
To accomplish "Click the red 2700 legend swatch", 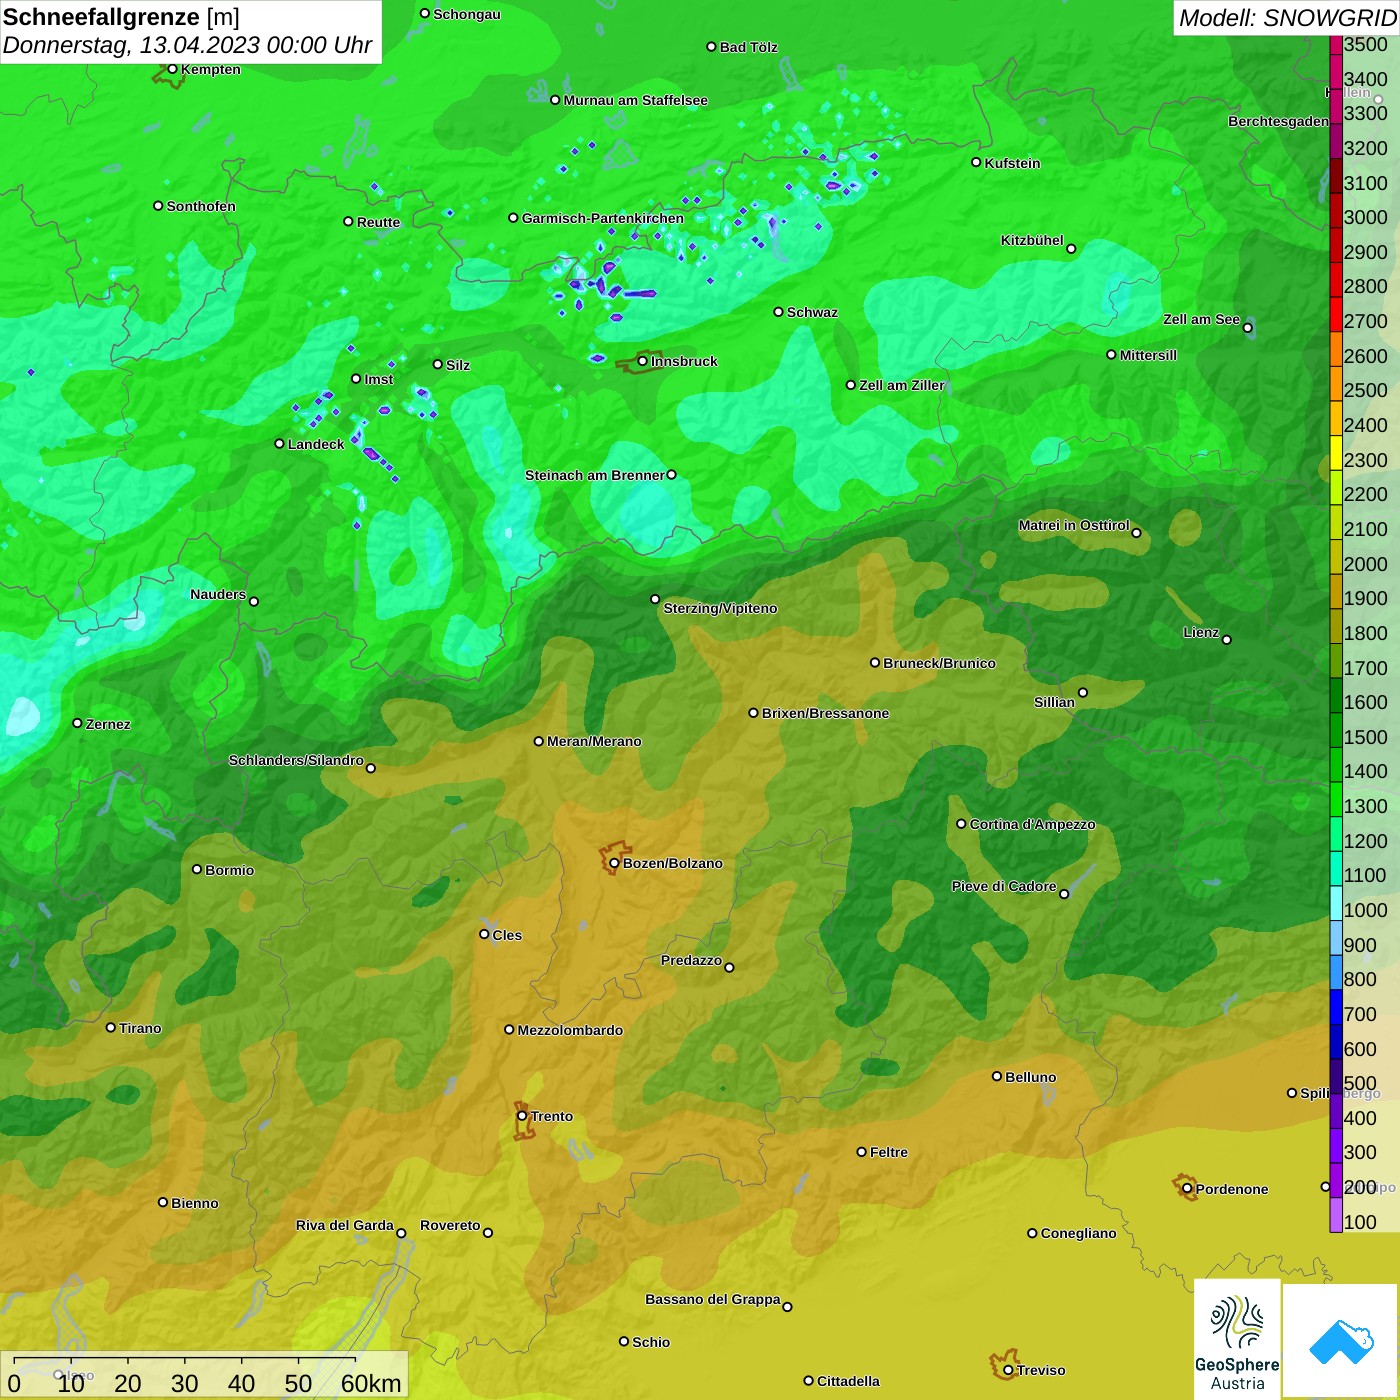I will click(1336, 314).
